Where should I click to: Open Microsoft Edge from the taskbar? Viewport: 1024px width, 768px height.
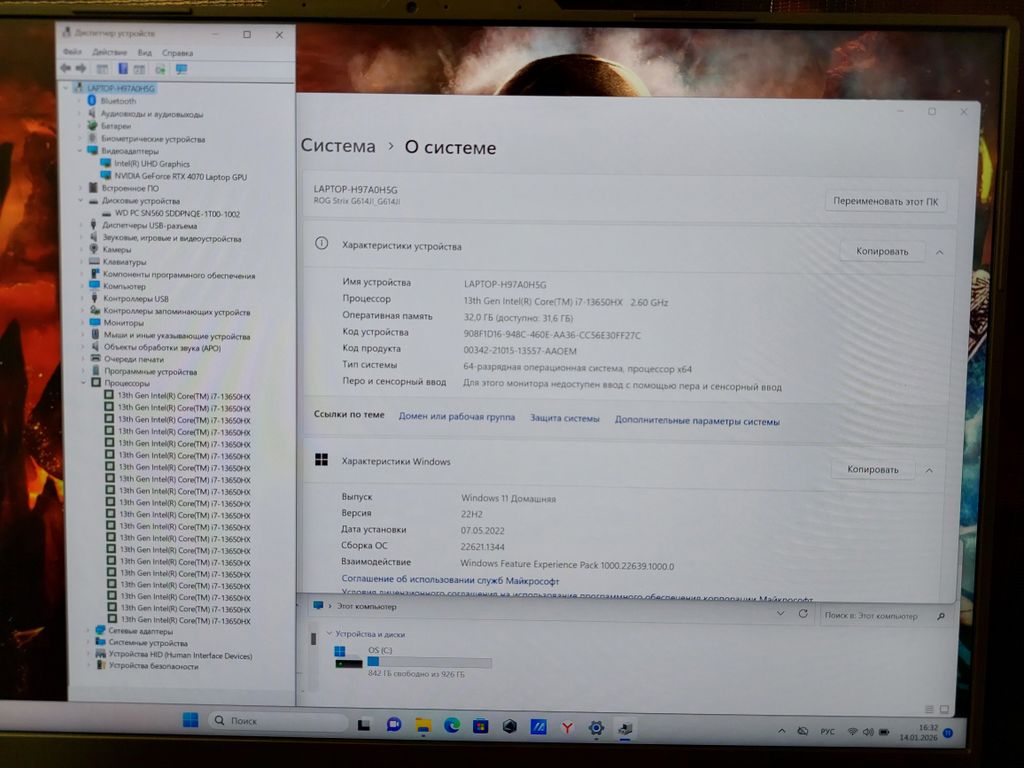[x=451, y=725]
